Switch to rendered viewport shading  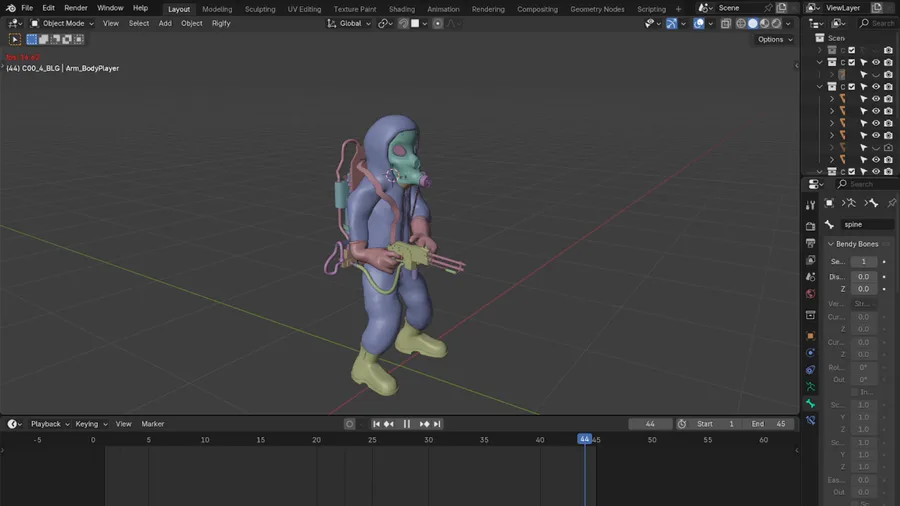point(776,24)
